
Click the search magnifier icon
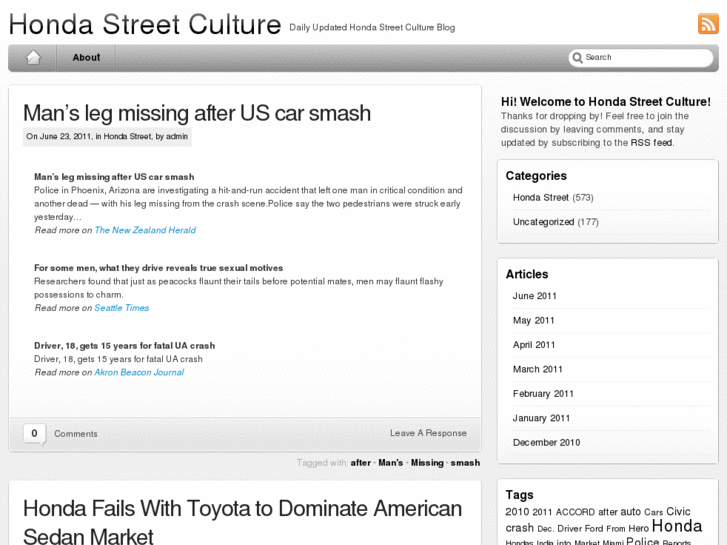(x=577, y=58)
